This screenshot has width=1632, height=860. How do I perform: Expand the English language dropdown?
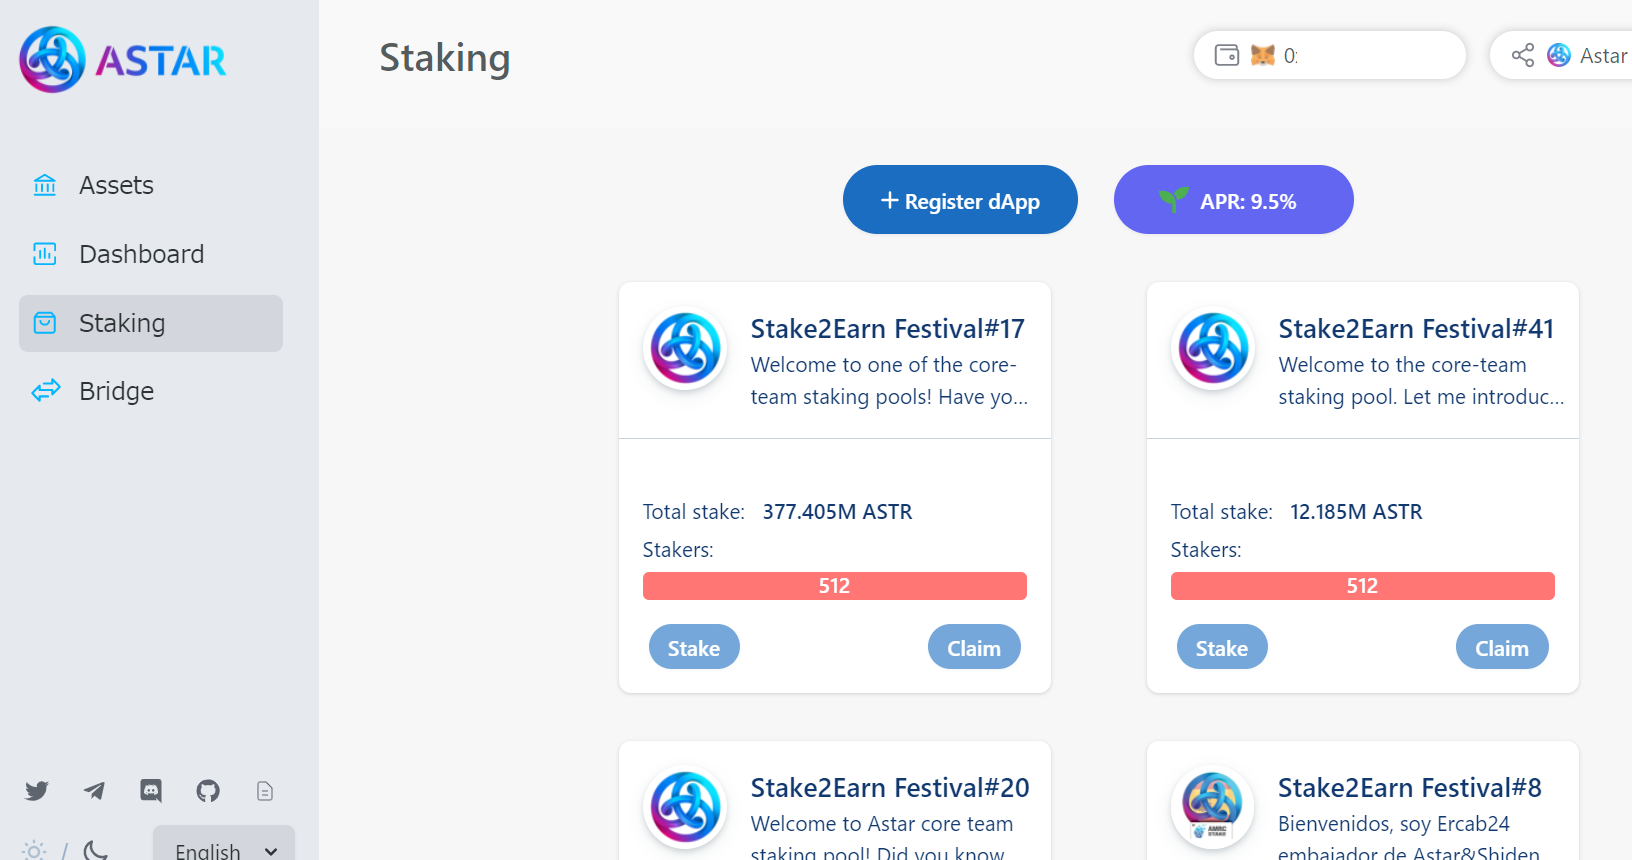point(224,850)
